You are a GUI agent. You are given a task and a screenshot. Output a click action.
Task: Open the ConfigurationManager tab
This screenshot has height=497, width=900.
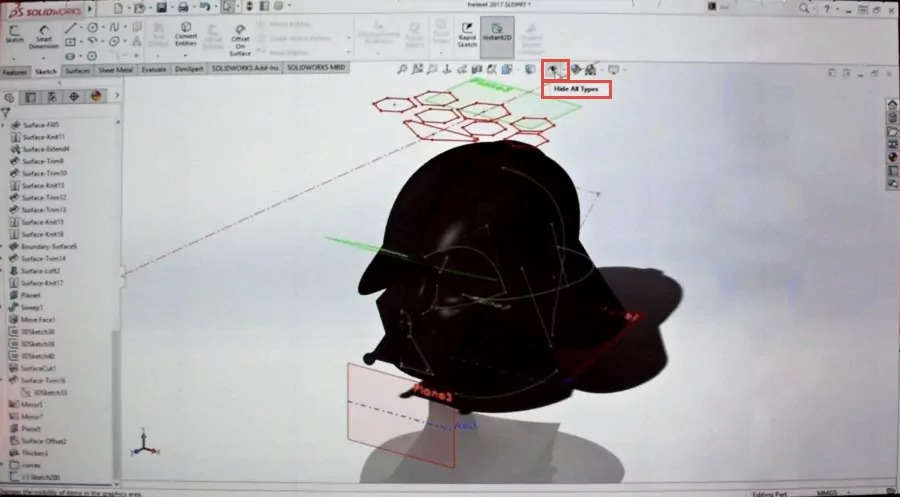coord(52,97)
